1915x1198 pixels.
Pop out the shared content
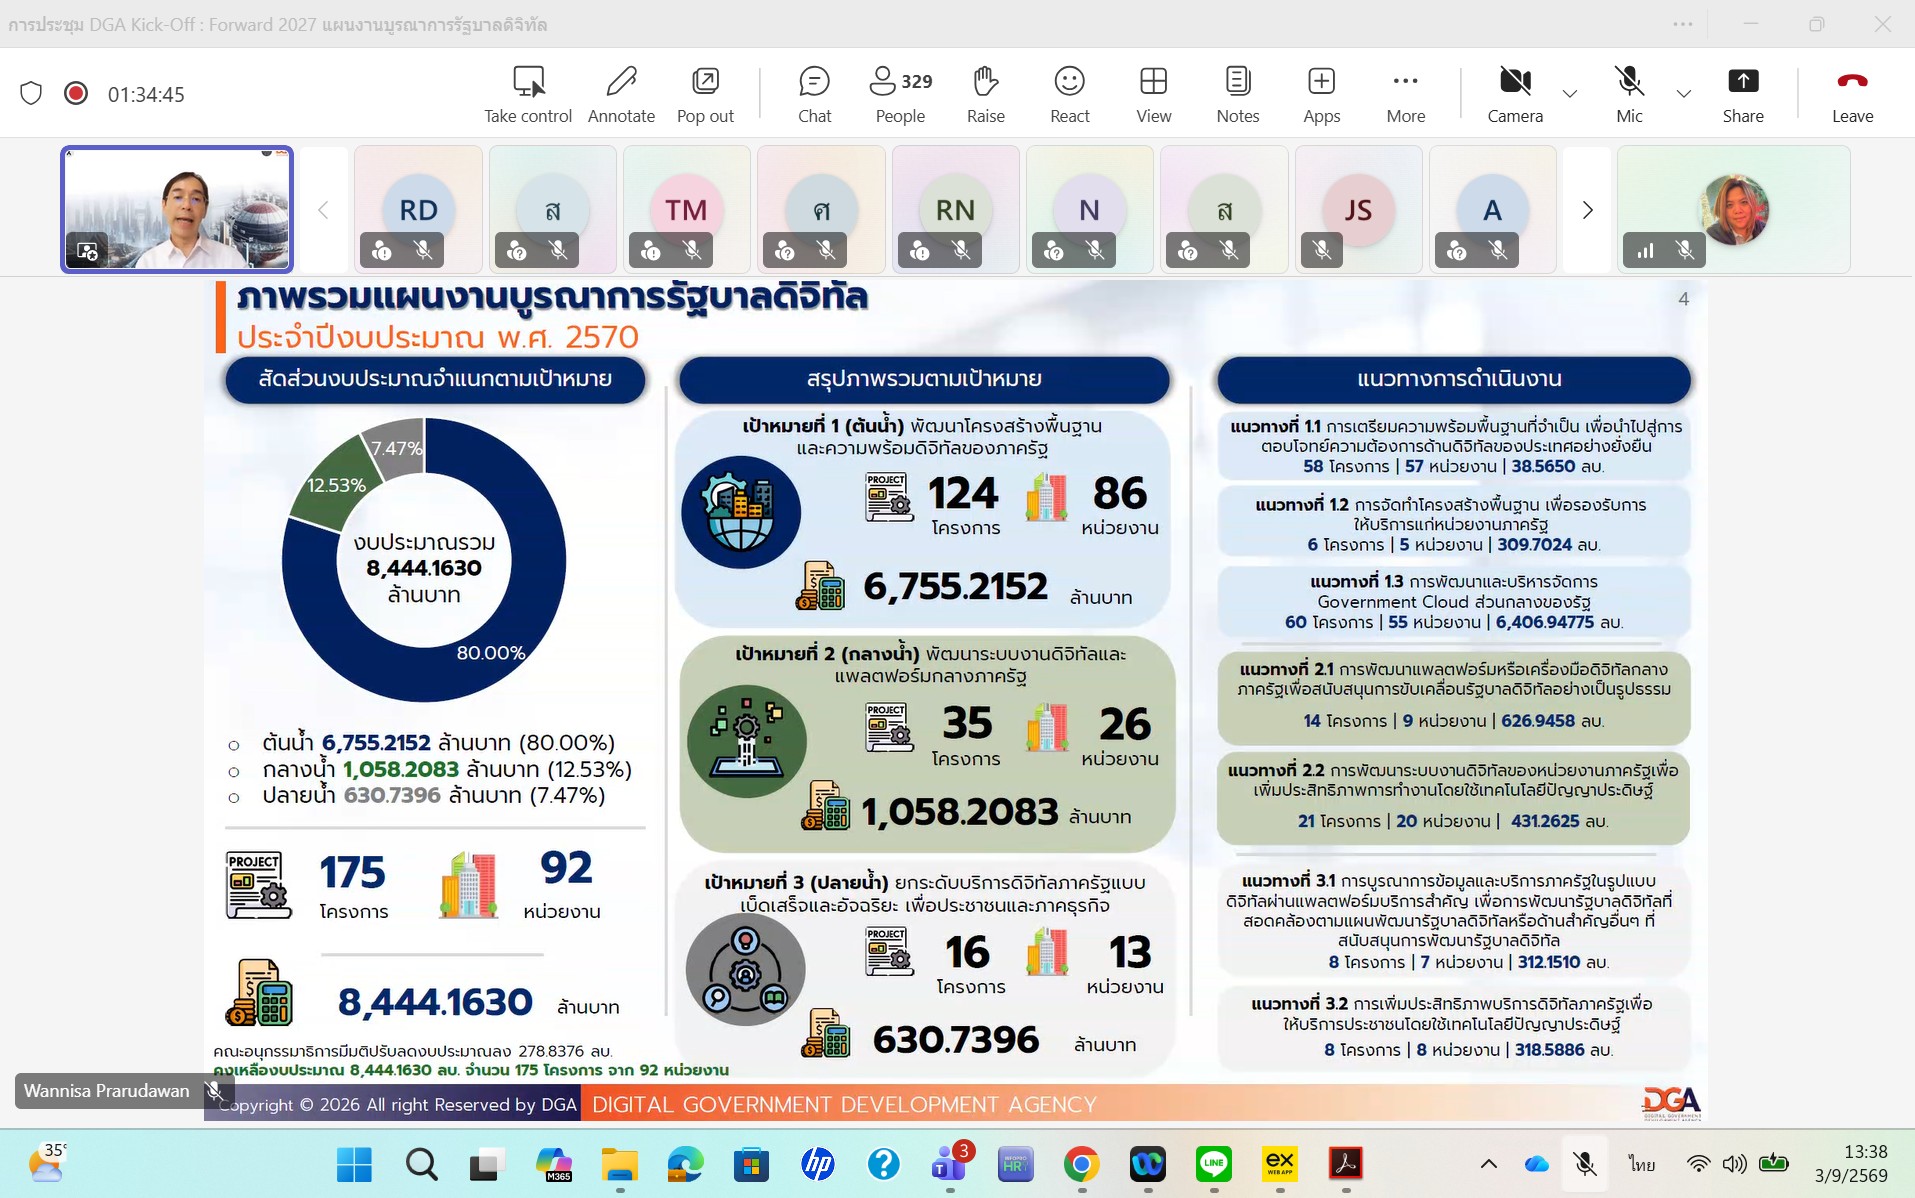[705, 94]
